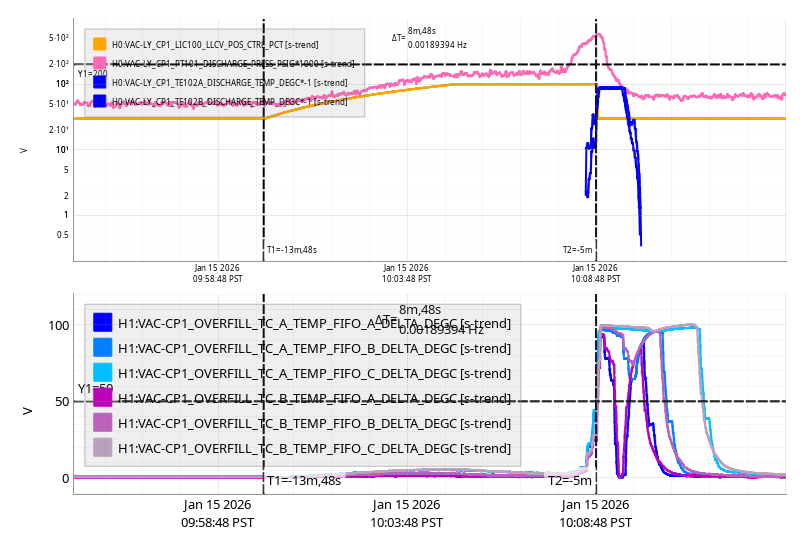Toggle the TC_B_TEMP_FIFO_C_DELTA legend label text

click(x=314, y=448)
